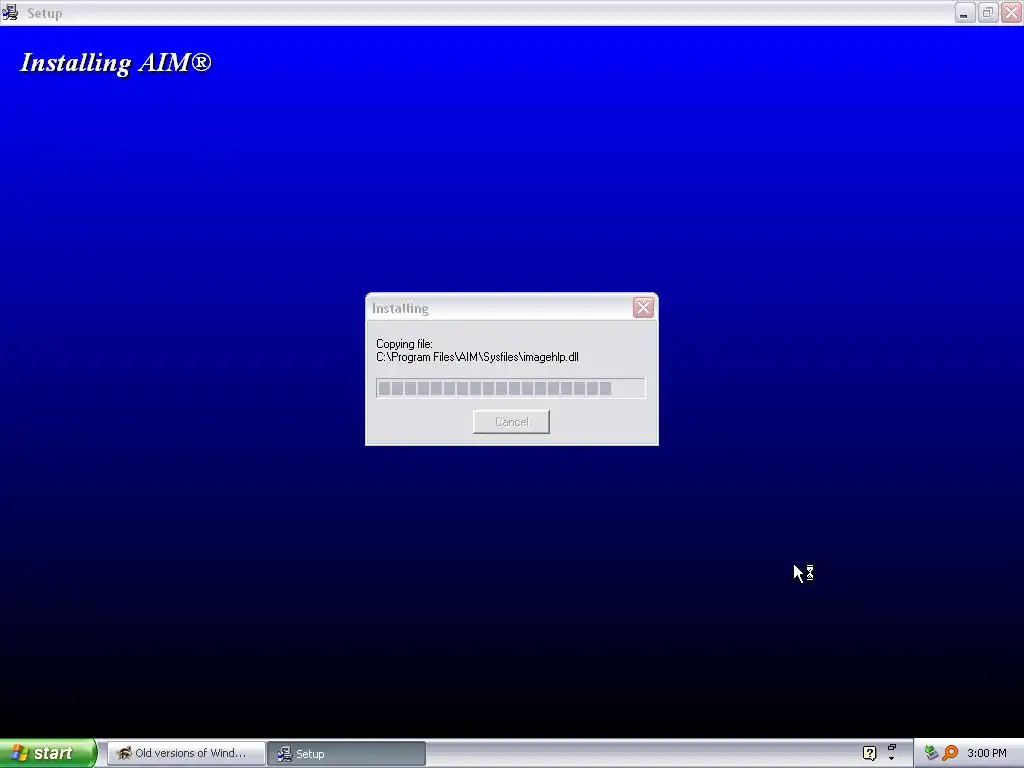The width and height of the screenshot is (1024, 768).
Task: Click the Cancel button in Installing dialog
Action: pyautogui.click(x=511, y=422)
